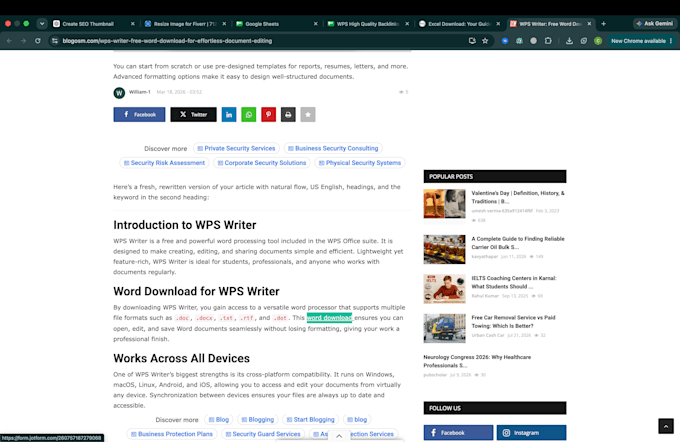Screen dimensions: 680x442
Task: Follow on Facebook in sidebar
Action: [458, 432]
